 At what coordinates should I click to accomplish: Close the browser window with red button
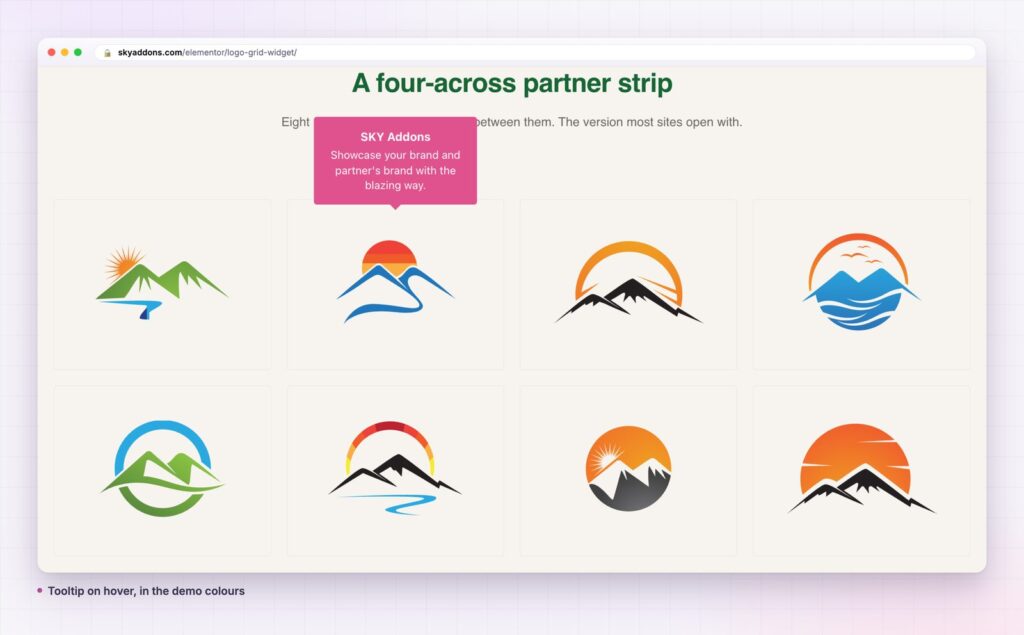(52, 52)
